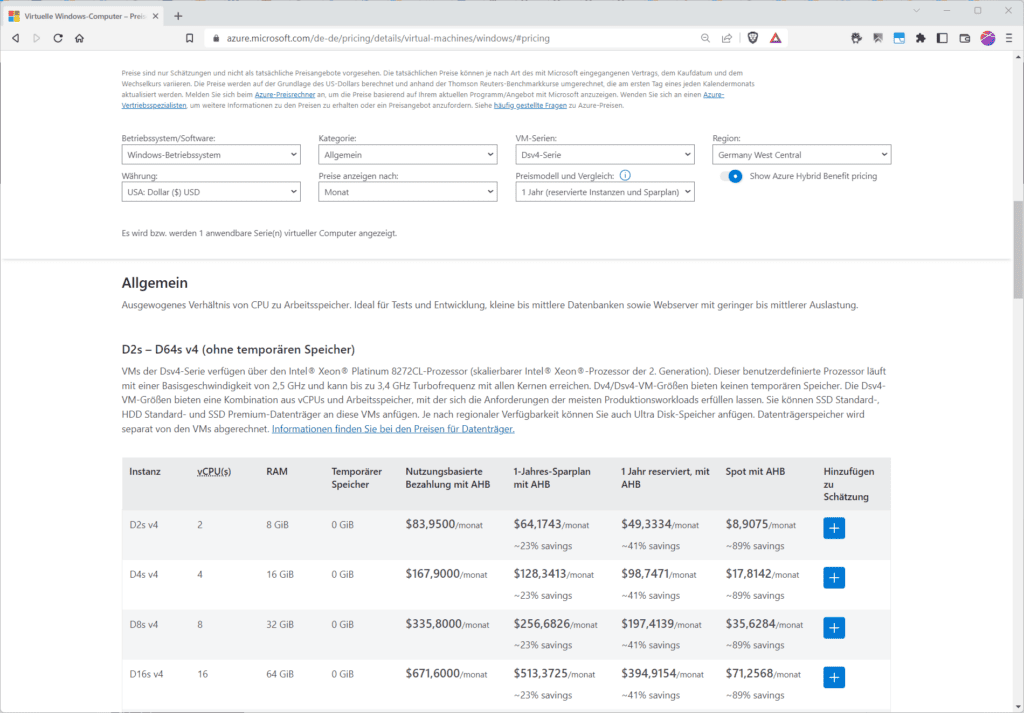1024x713 pixels.
Task: Add D16s v4 to the estimate
Action: coord(834,677)
